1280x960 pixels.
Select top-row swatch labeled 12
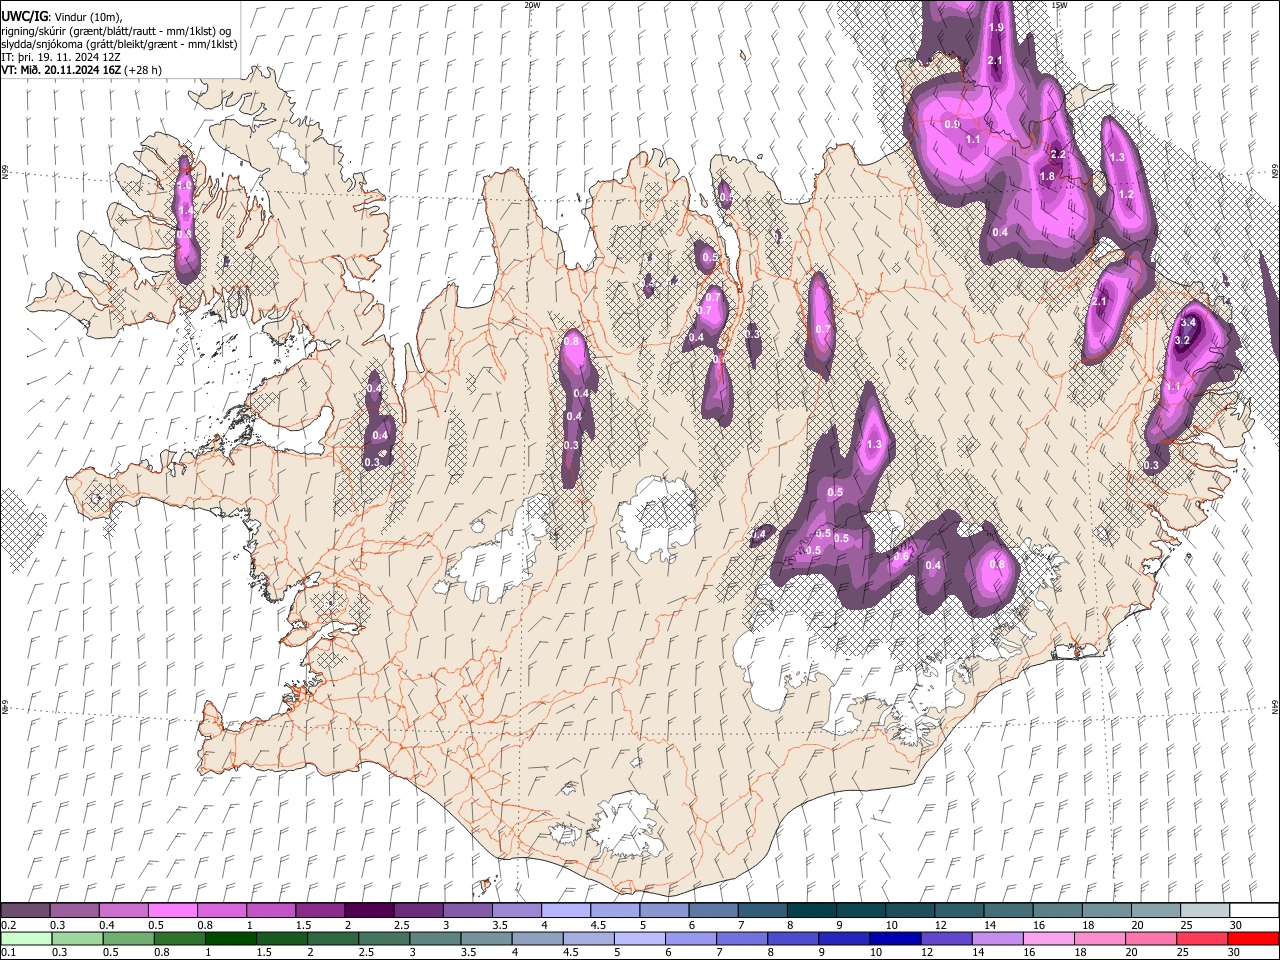click(x=958, y=911)
